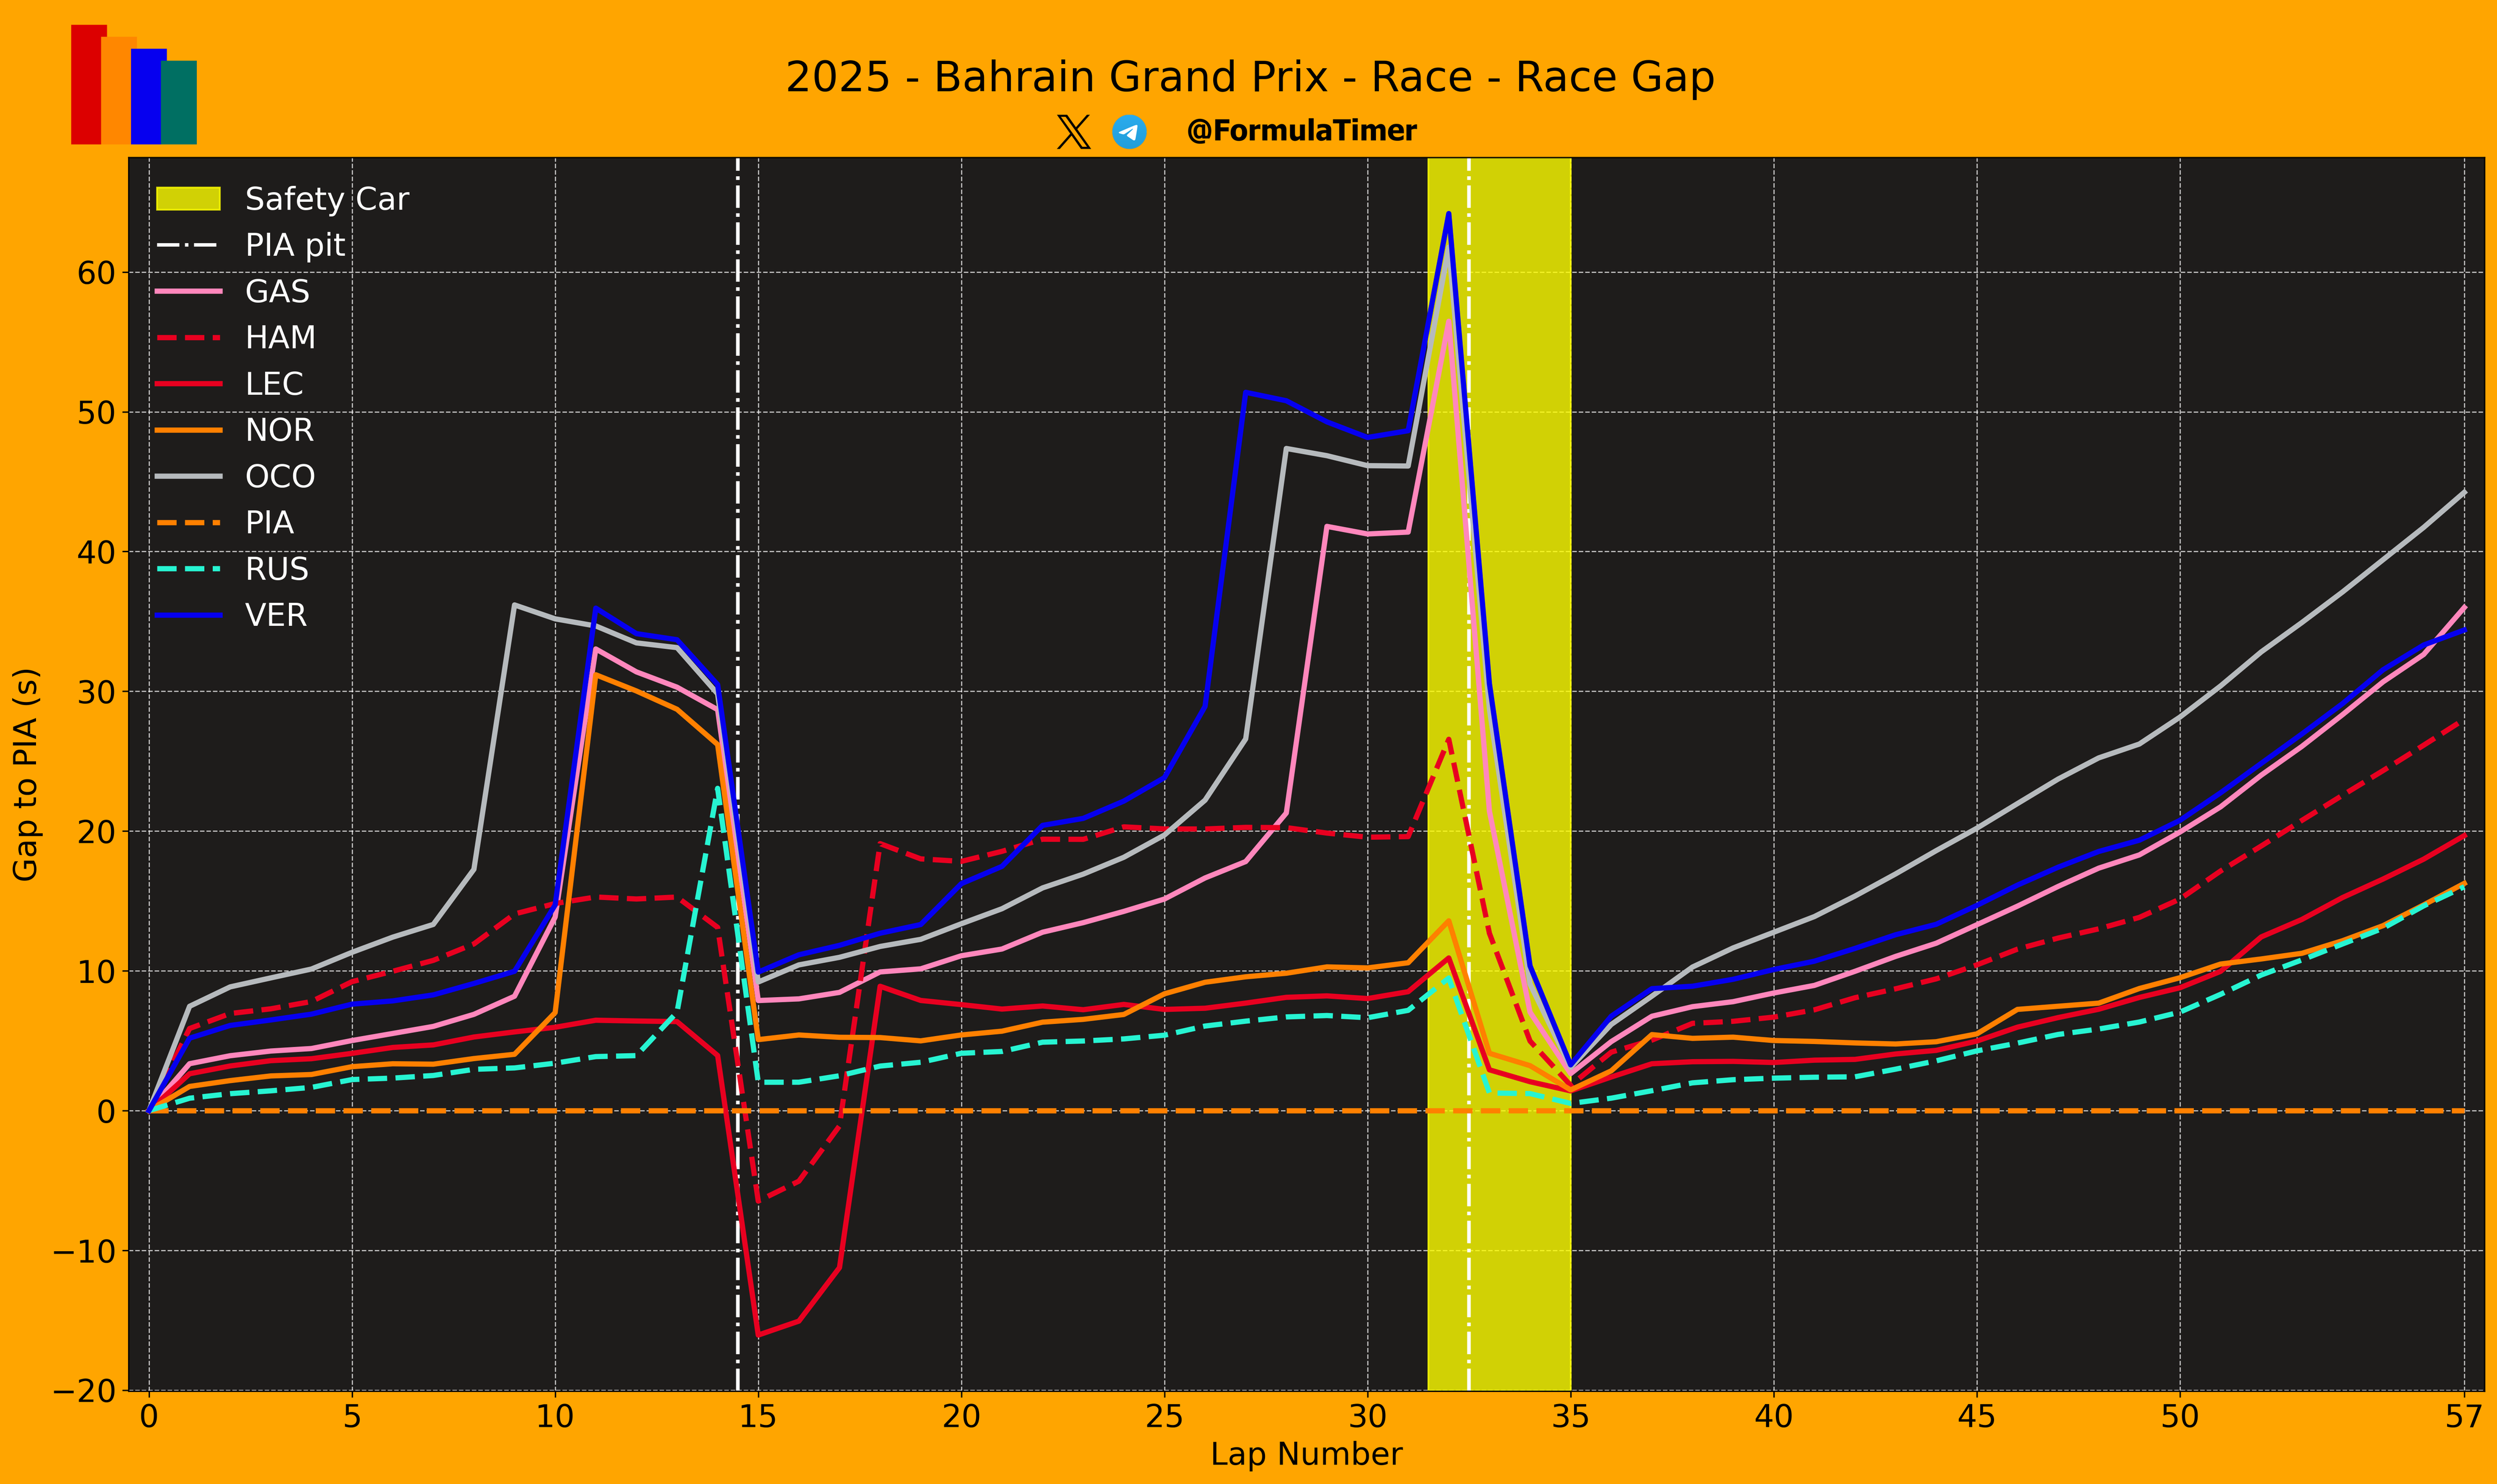Click the Telegram logo icon
Viewport: 2497px width, 1484px height.
[x=1129, y=132]
